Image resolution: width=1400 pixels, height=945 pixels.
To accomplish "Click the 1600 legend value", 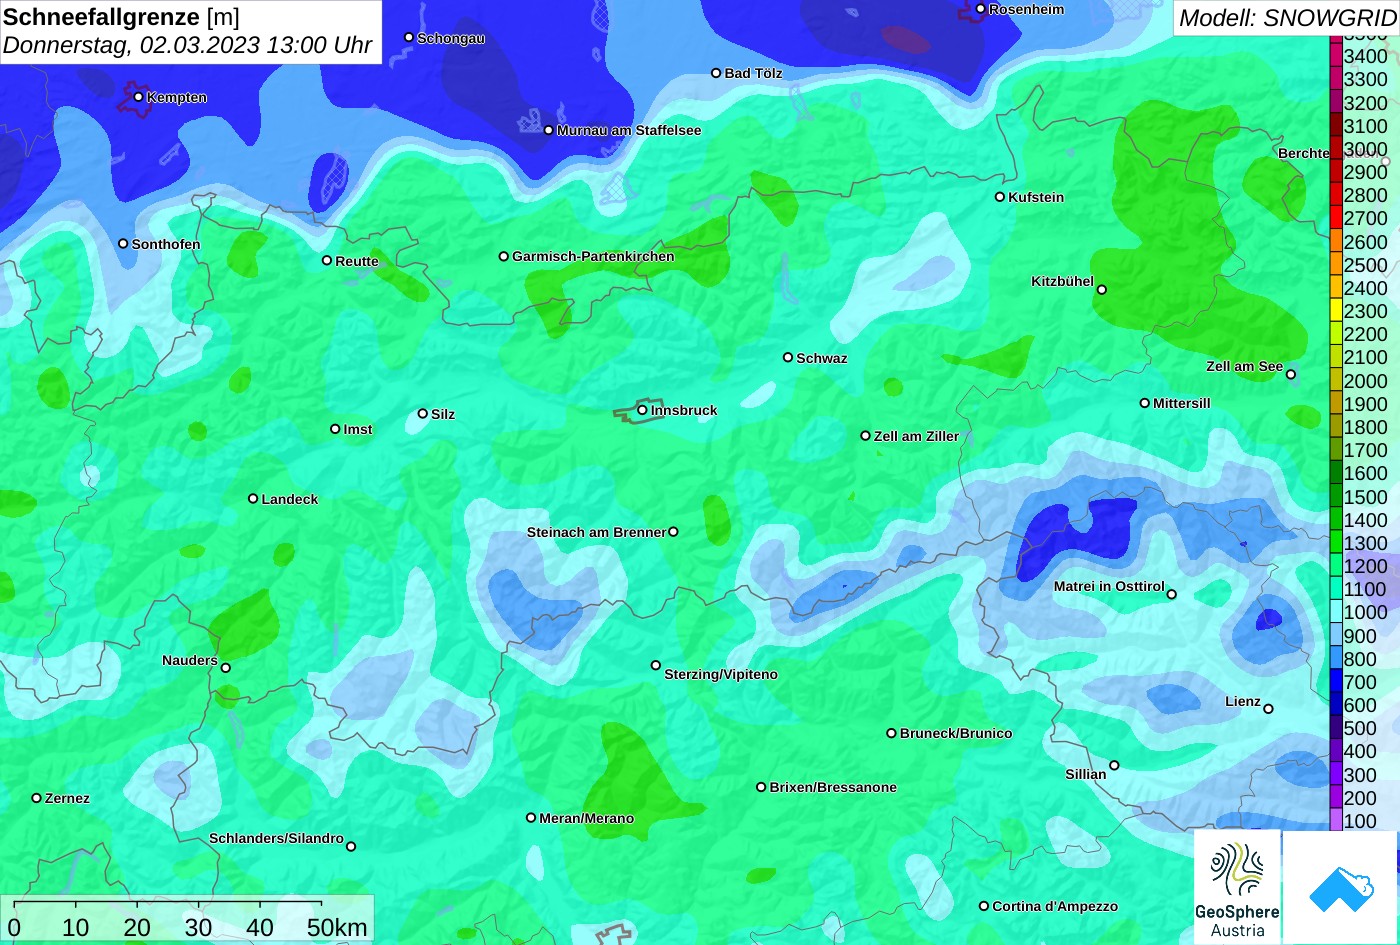I will 1366,474.
